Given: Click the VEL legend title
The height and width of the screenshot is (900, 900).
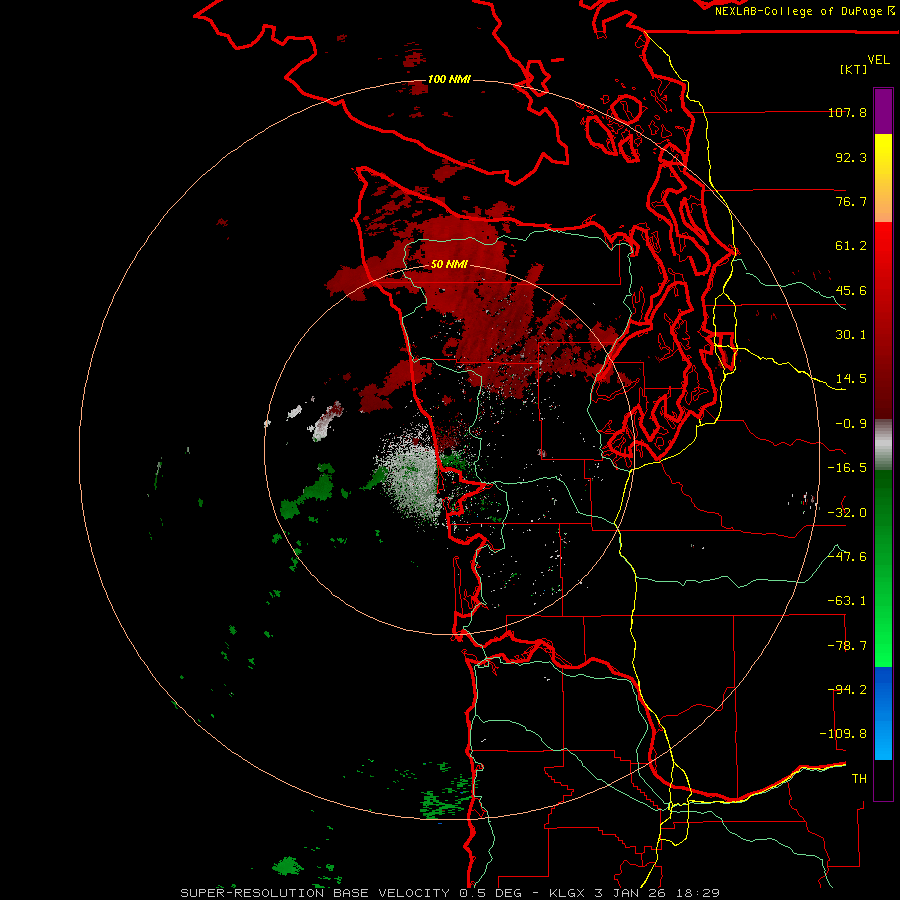Looking at the screenshot, I should pos(878,60).
